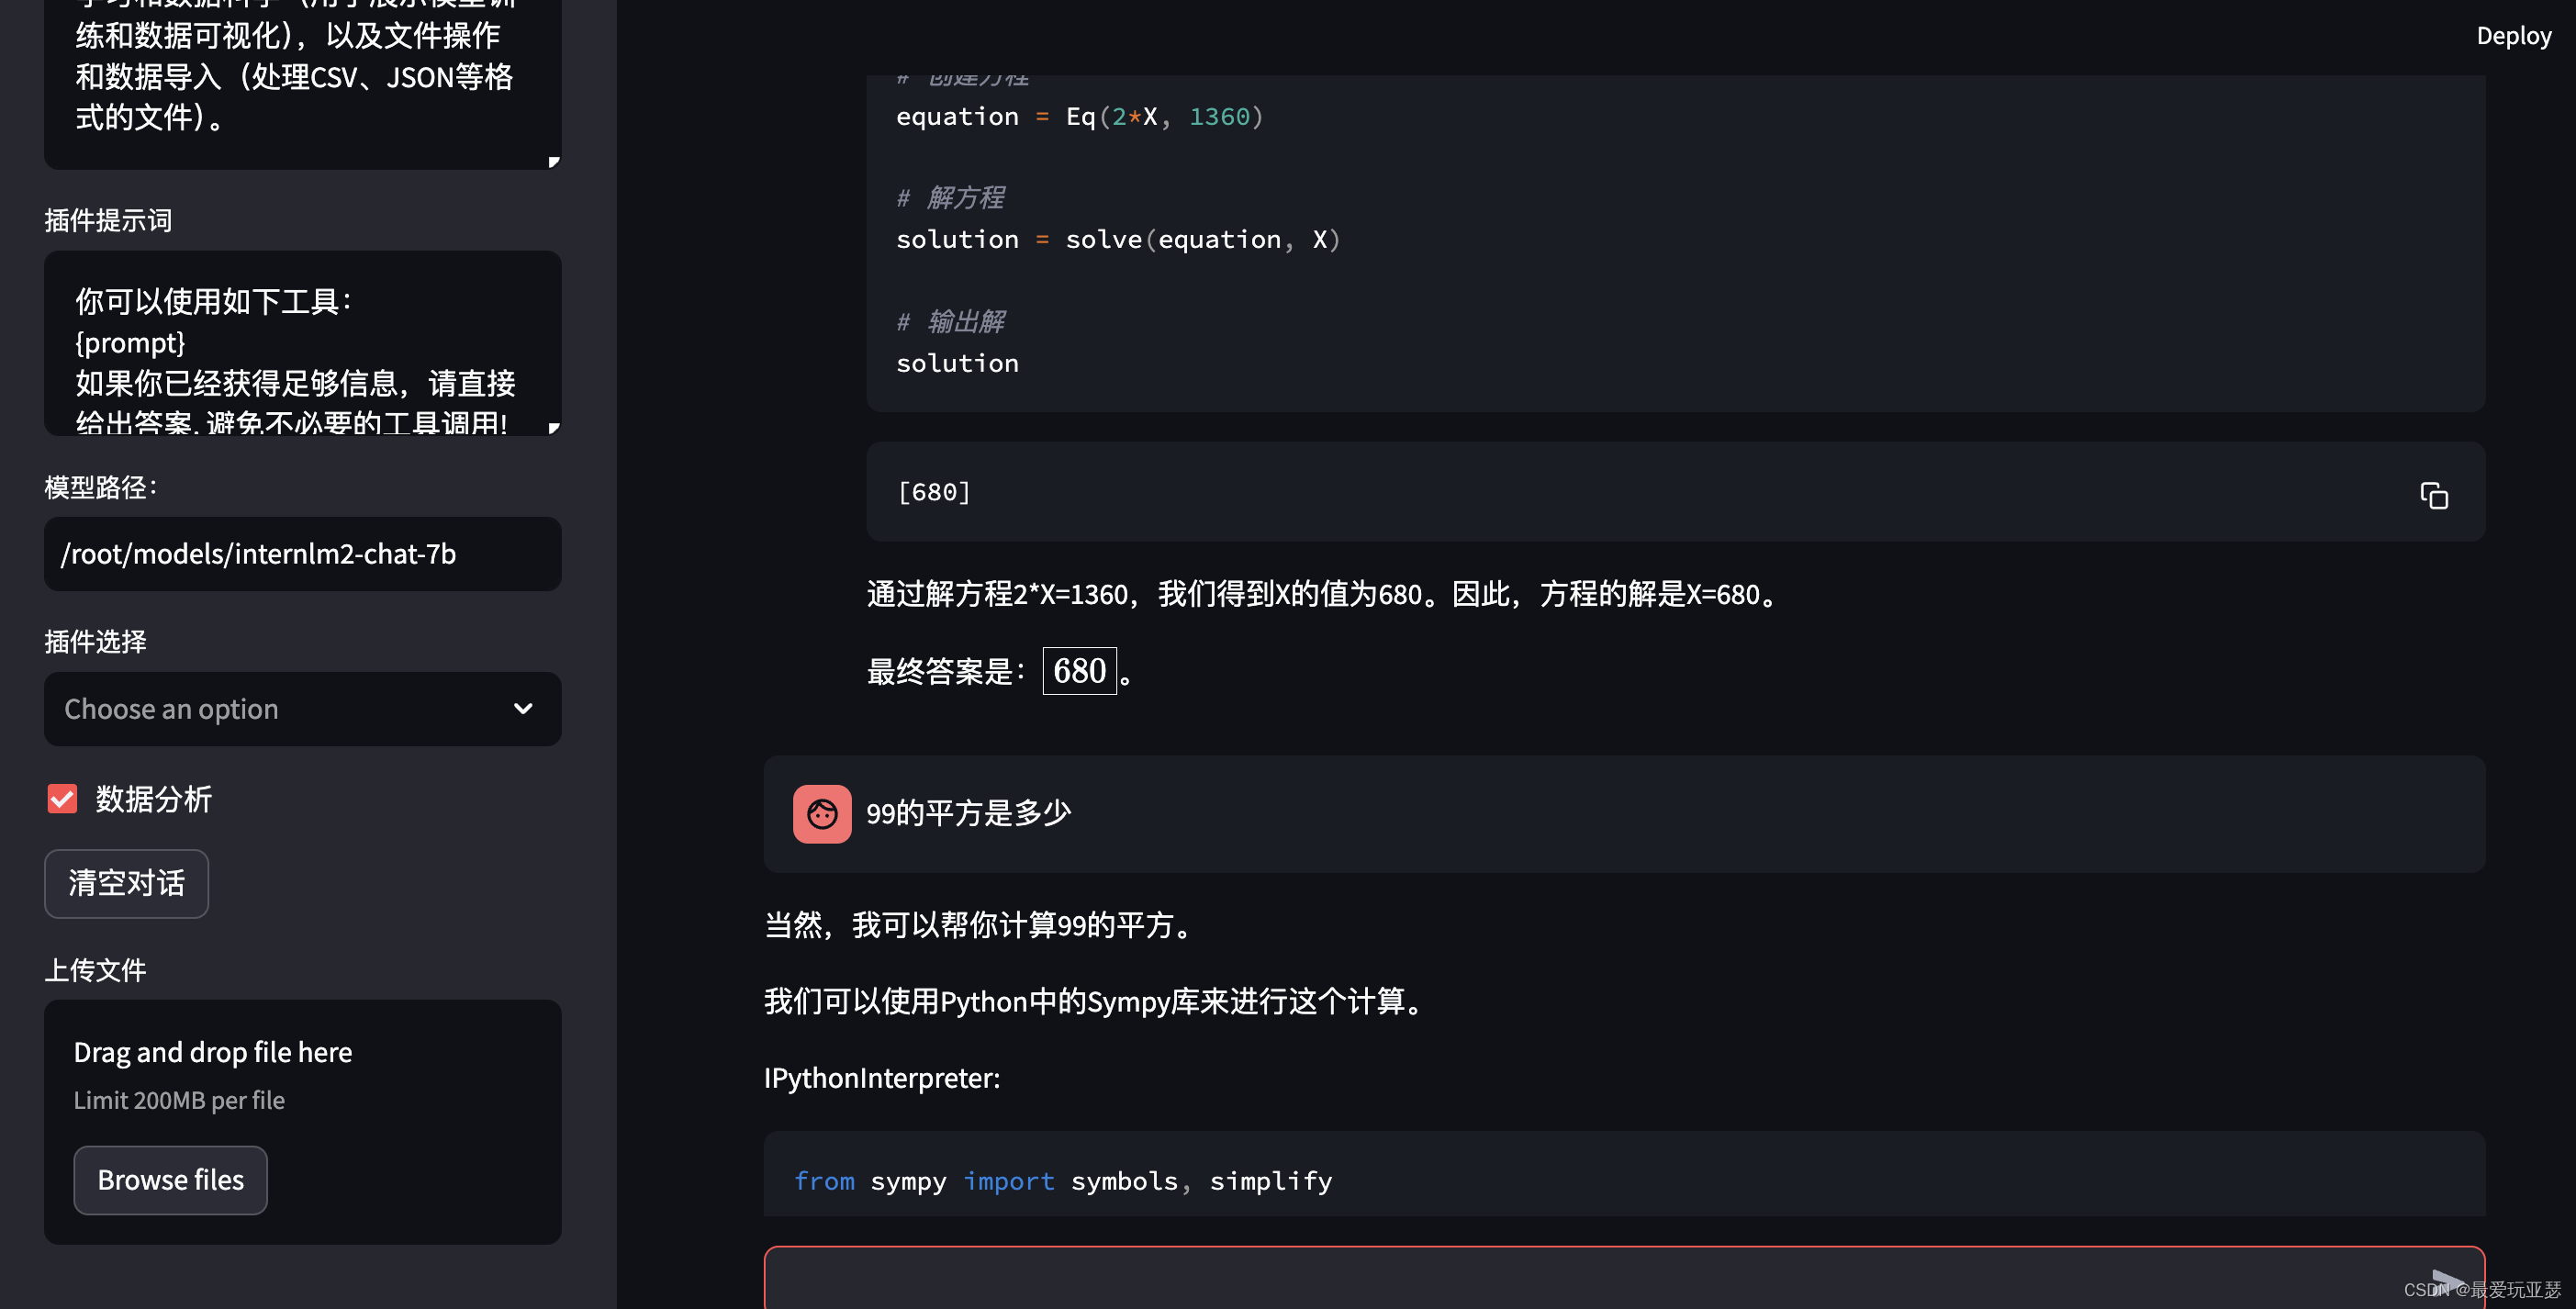Screen dimensions: 2576x1309
Task: Click the user avatar beside 99的平方是多少
Action: [x=821, y=814]
